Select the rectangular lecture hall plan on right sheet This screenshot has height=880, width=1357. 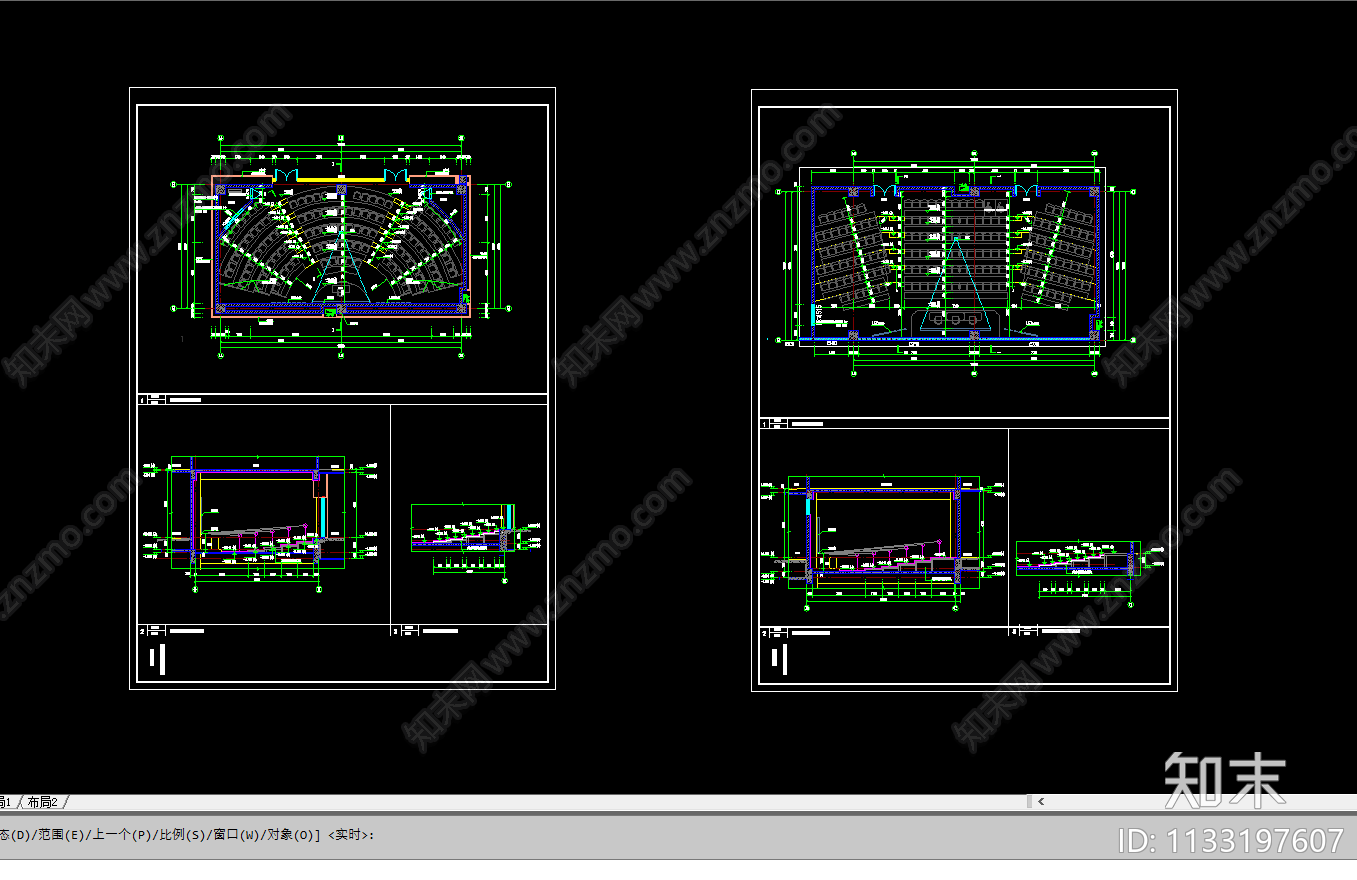955,263
